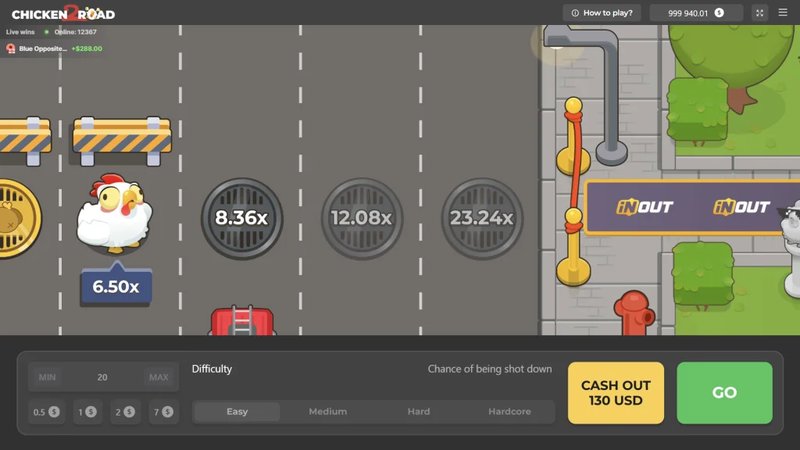Click the 8.36x manhole multiplier
800x450 pixels.
tap(241, 217)
